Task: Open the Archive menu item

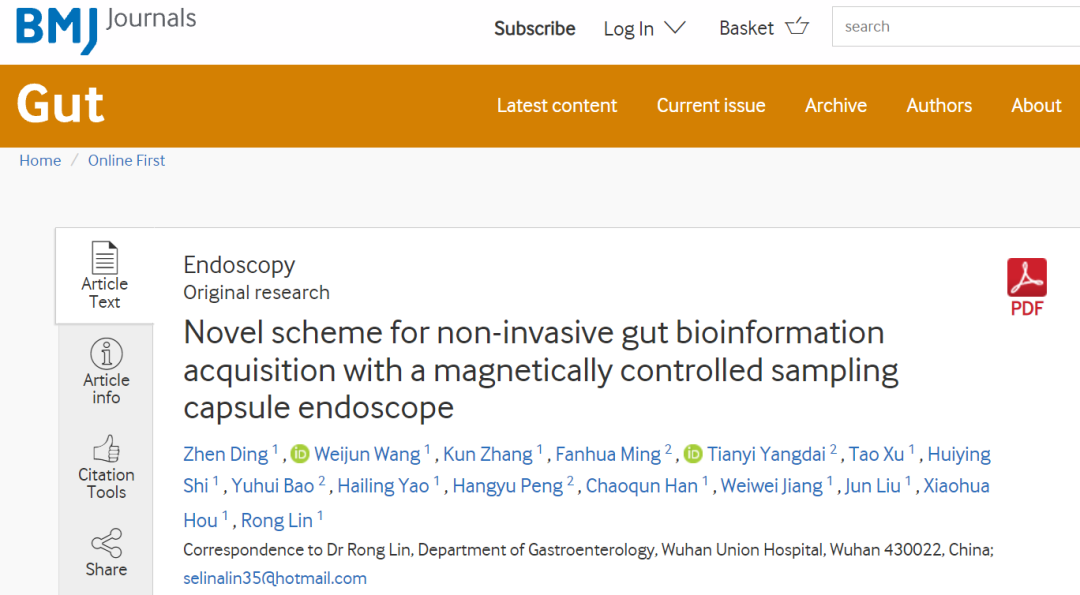Action: pos(835,105)
